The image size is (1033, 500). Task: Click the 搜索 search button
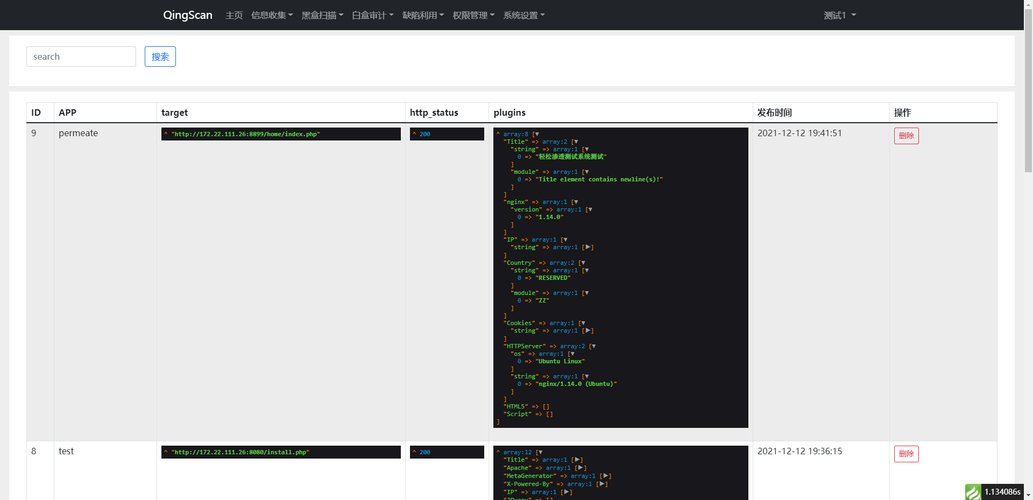point(160,57)
